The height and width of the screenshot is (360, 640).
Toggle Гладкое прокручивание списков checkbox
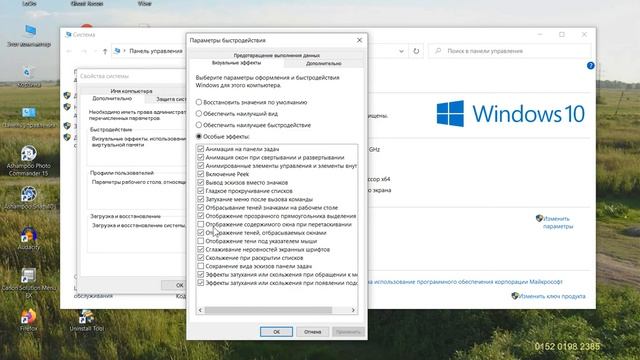point(200,191)
